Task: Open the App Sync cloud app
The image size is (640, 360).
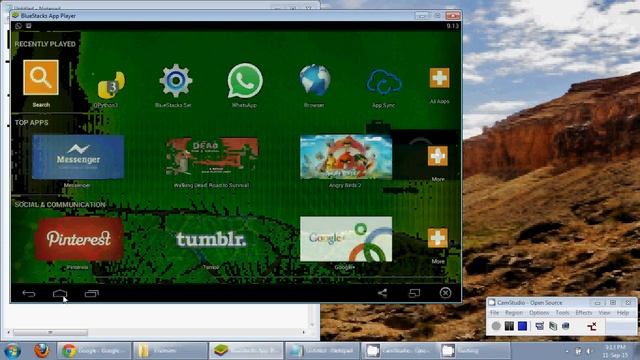Action: click(384, 82)
